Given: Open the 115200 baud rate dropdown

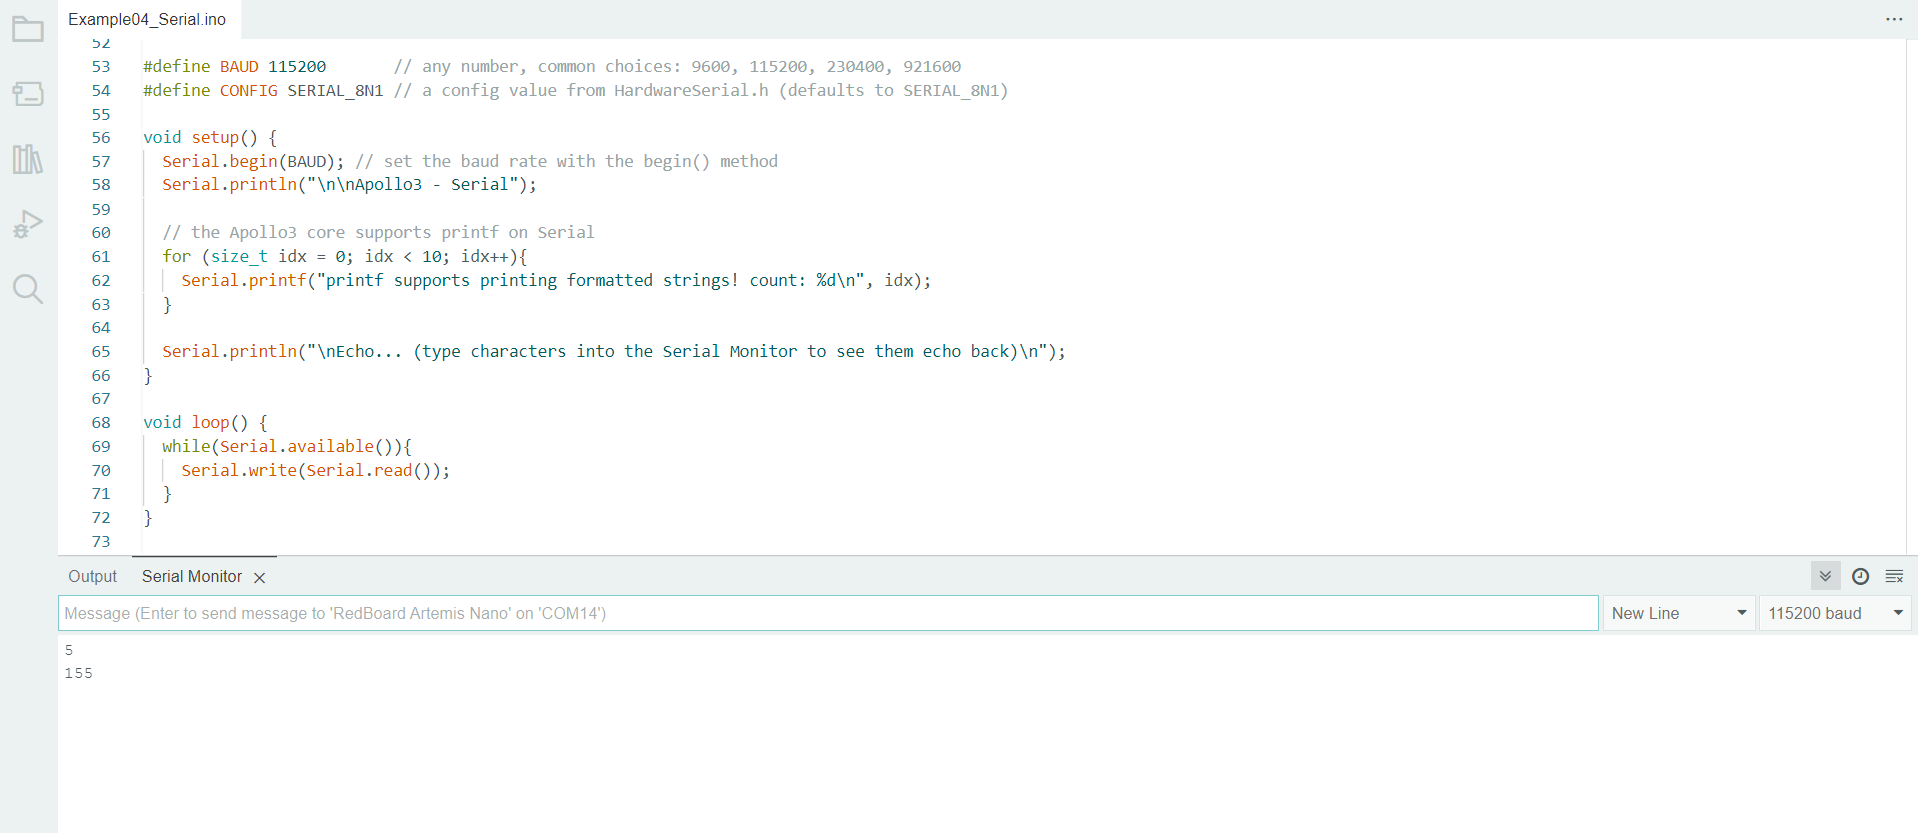Looking at the screenshot, I should [x=1834, y=613].
